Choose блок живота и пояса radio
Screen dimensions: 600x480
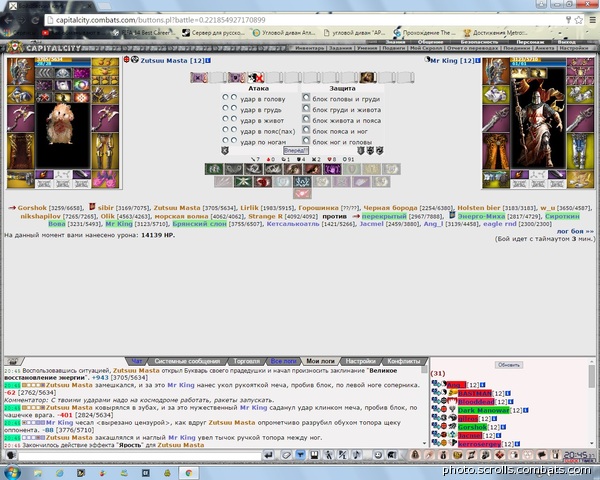(x=306, y=119)
